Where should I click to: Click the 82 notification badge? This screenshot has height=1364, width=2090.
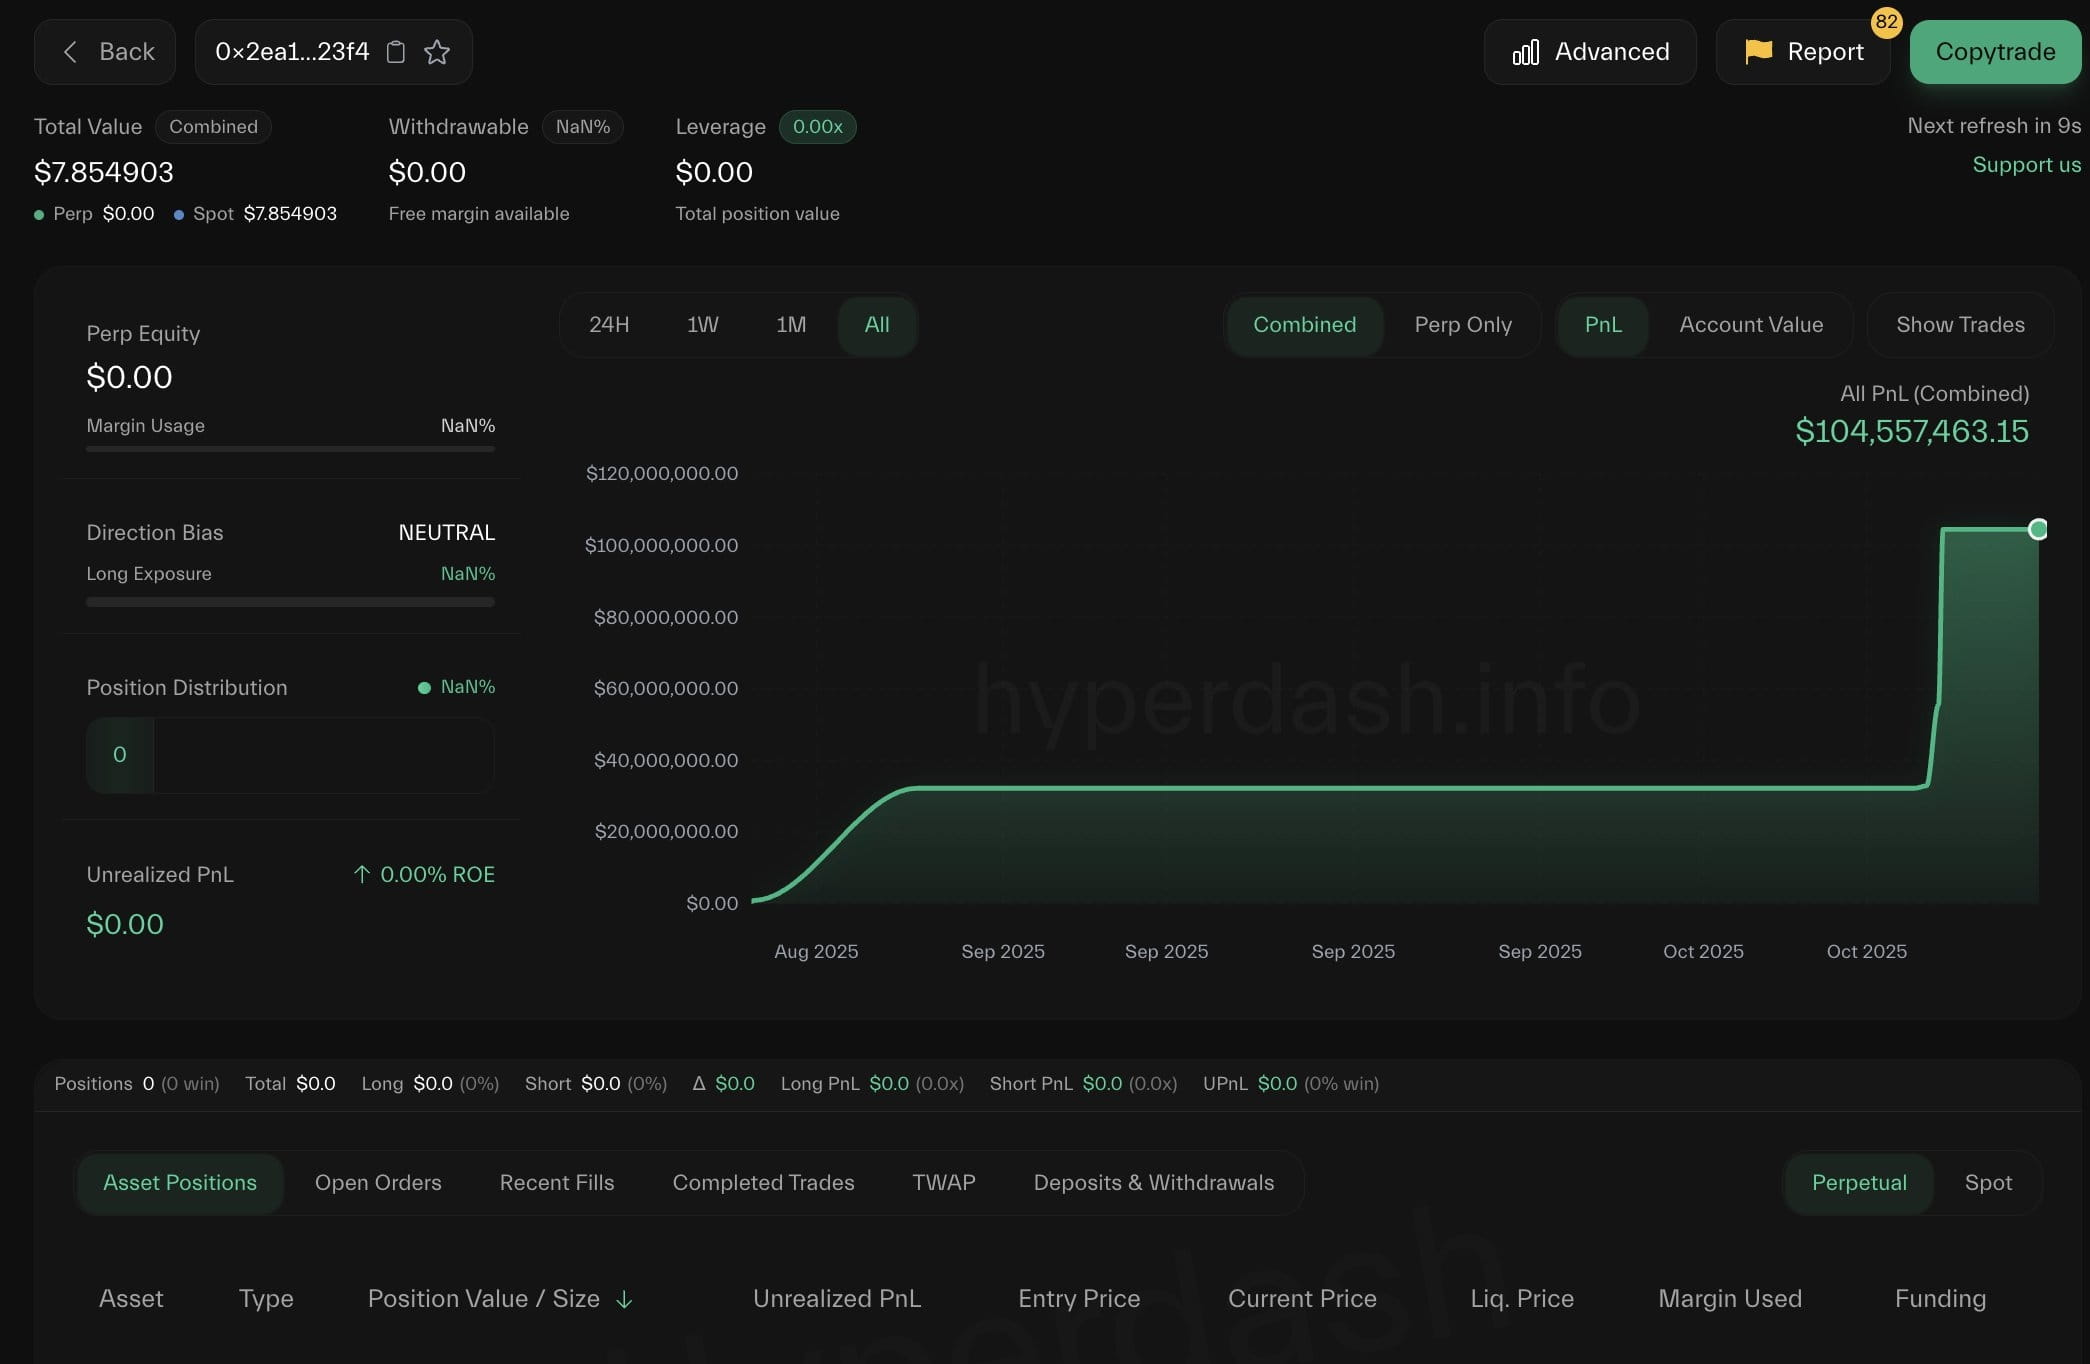click(x=1886, y=22)
